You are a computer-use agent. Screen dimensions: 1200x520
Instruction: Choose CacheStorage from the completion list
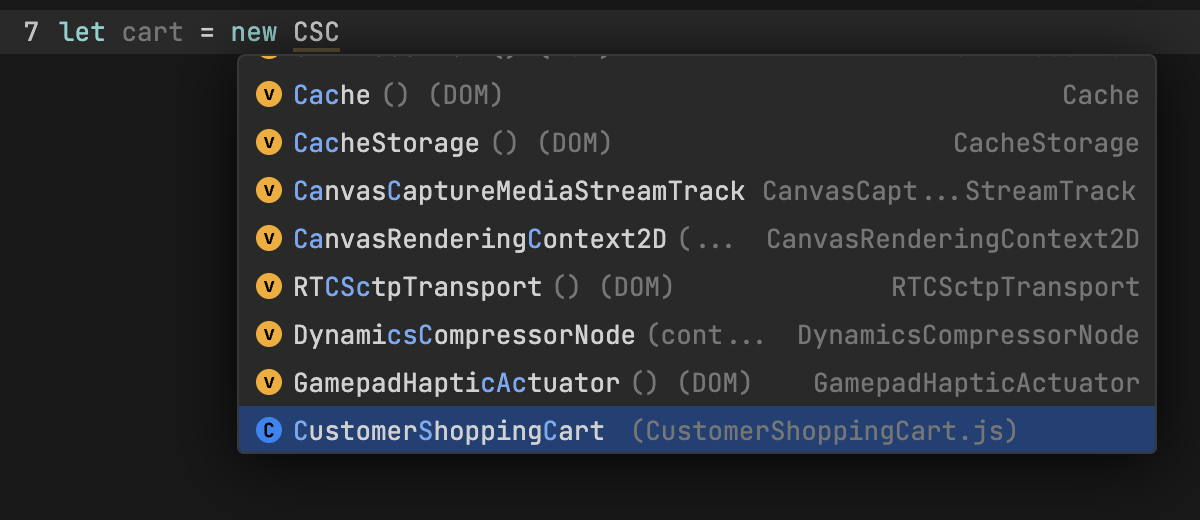click(x=386, y=143)
